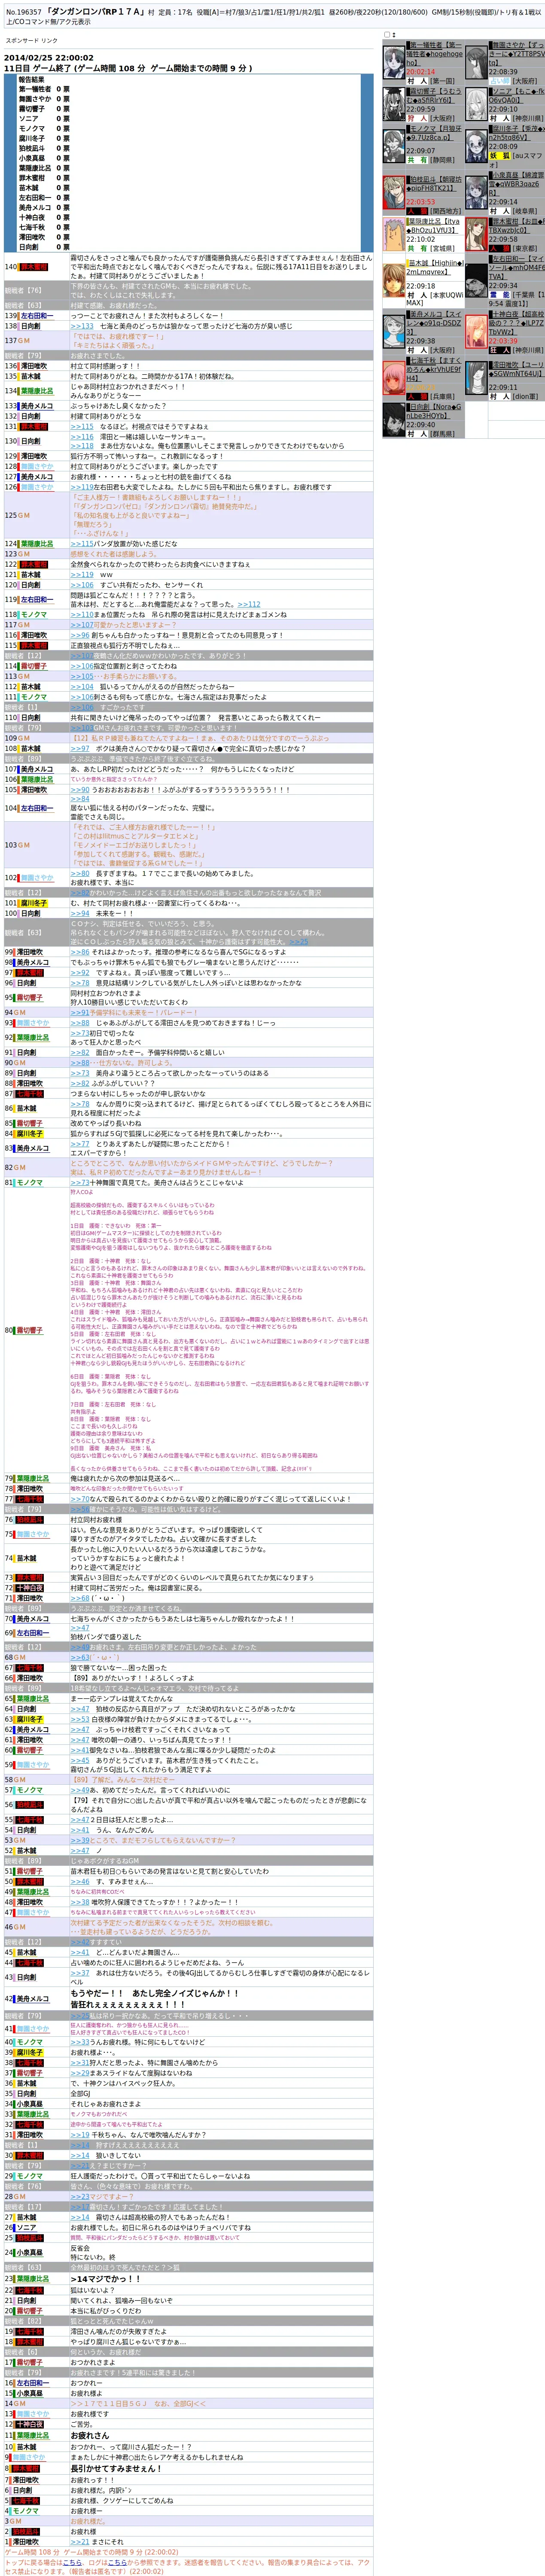
Task: Open player link 狛枝凪斗【朝寝坊】
Action: 434,184
